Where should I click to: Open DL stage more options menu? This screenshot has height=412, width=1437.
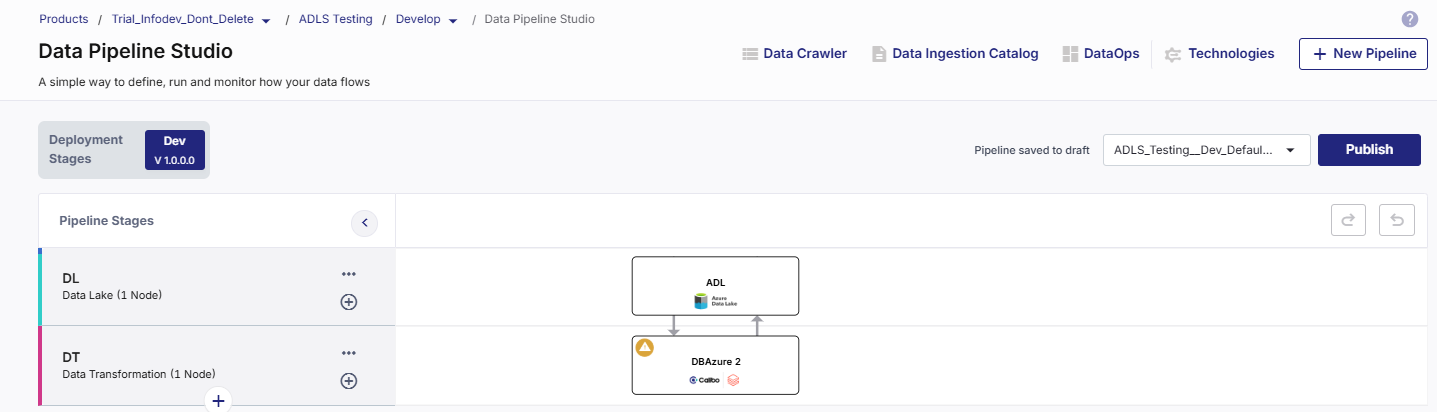click(x=349, y=274)
